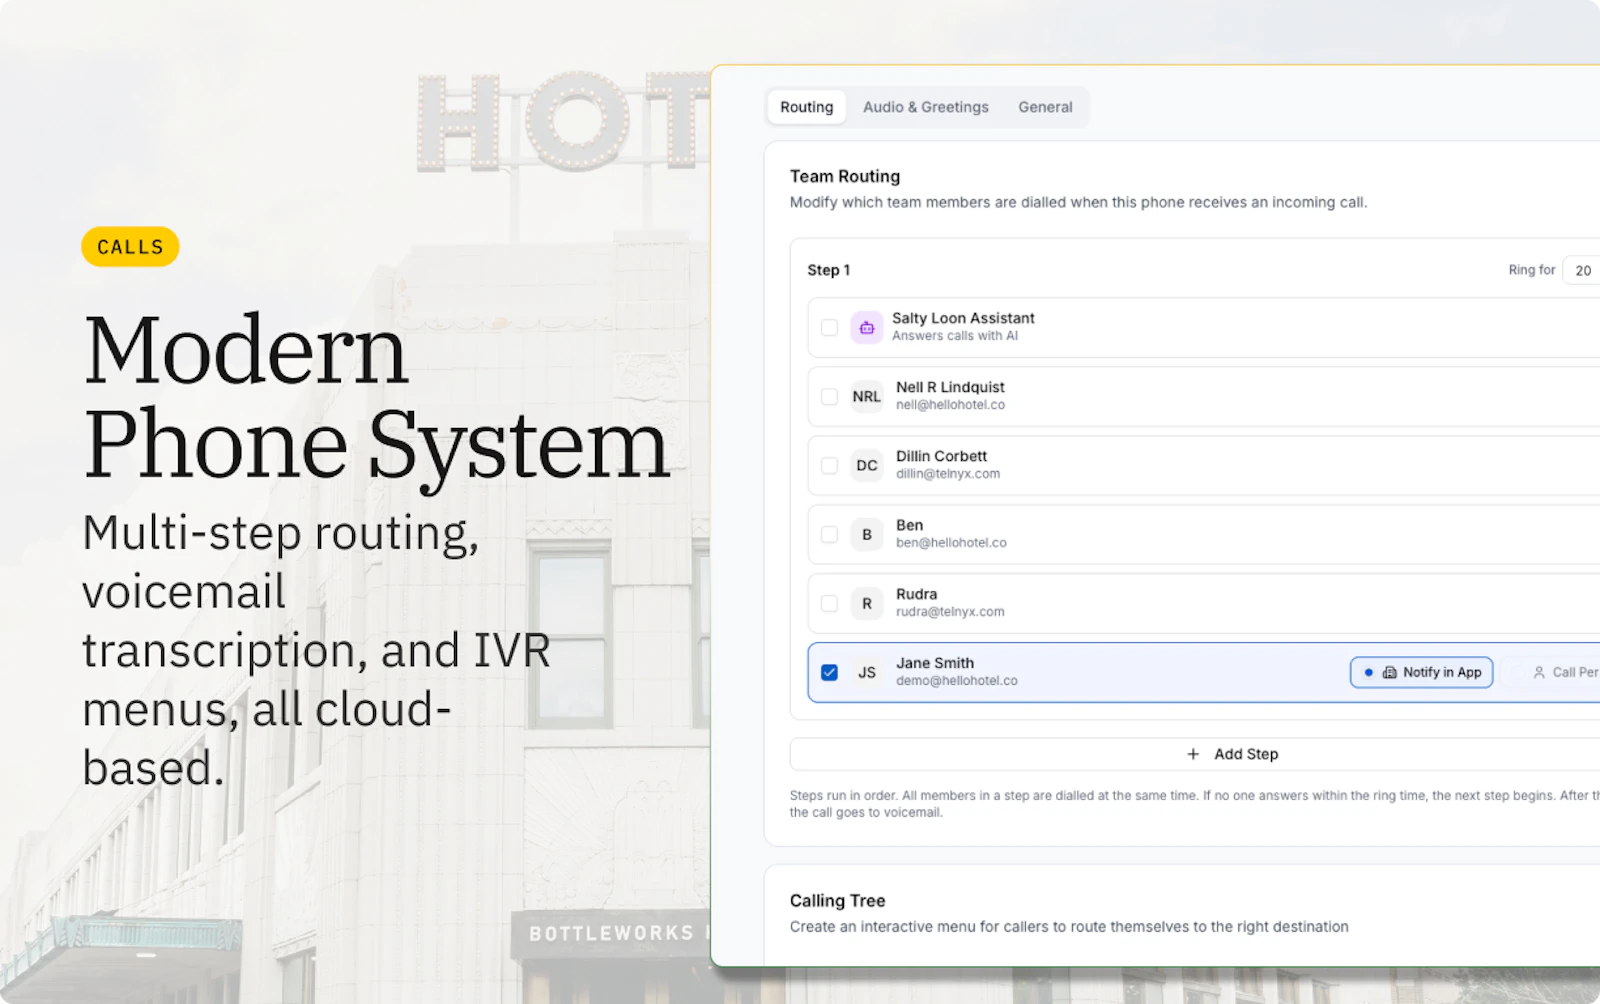
Task: Check the Salty Loon Assistant checkbox
Action: (829, 327)
